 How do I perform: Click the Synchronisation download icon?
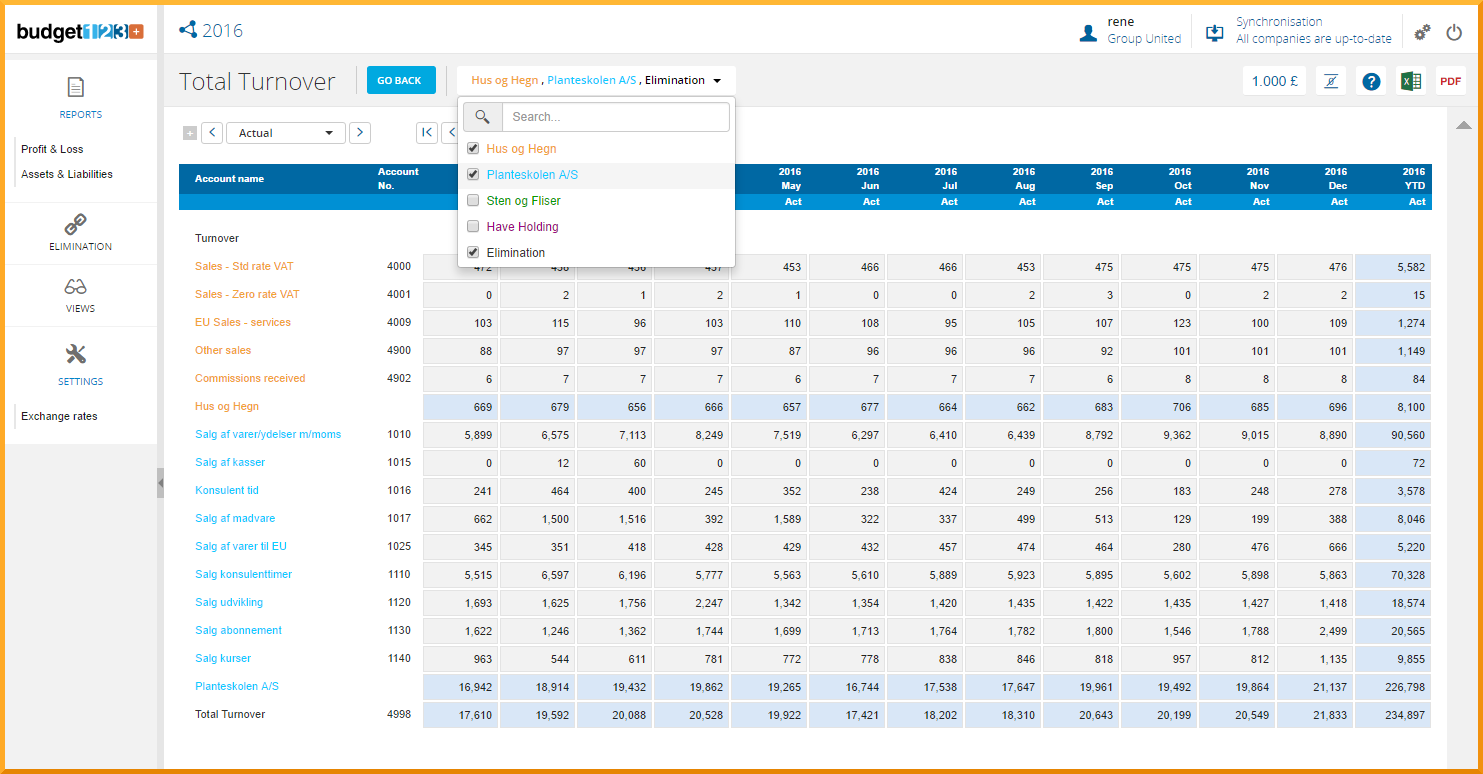1215,32
